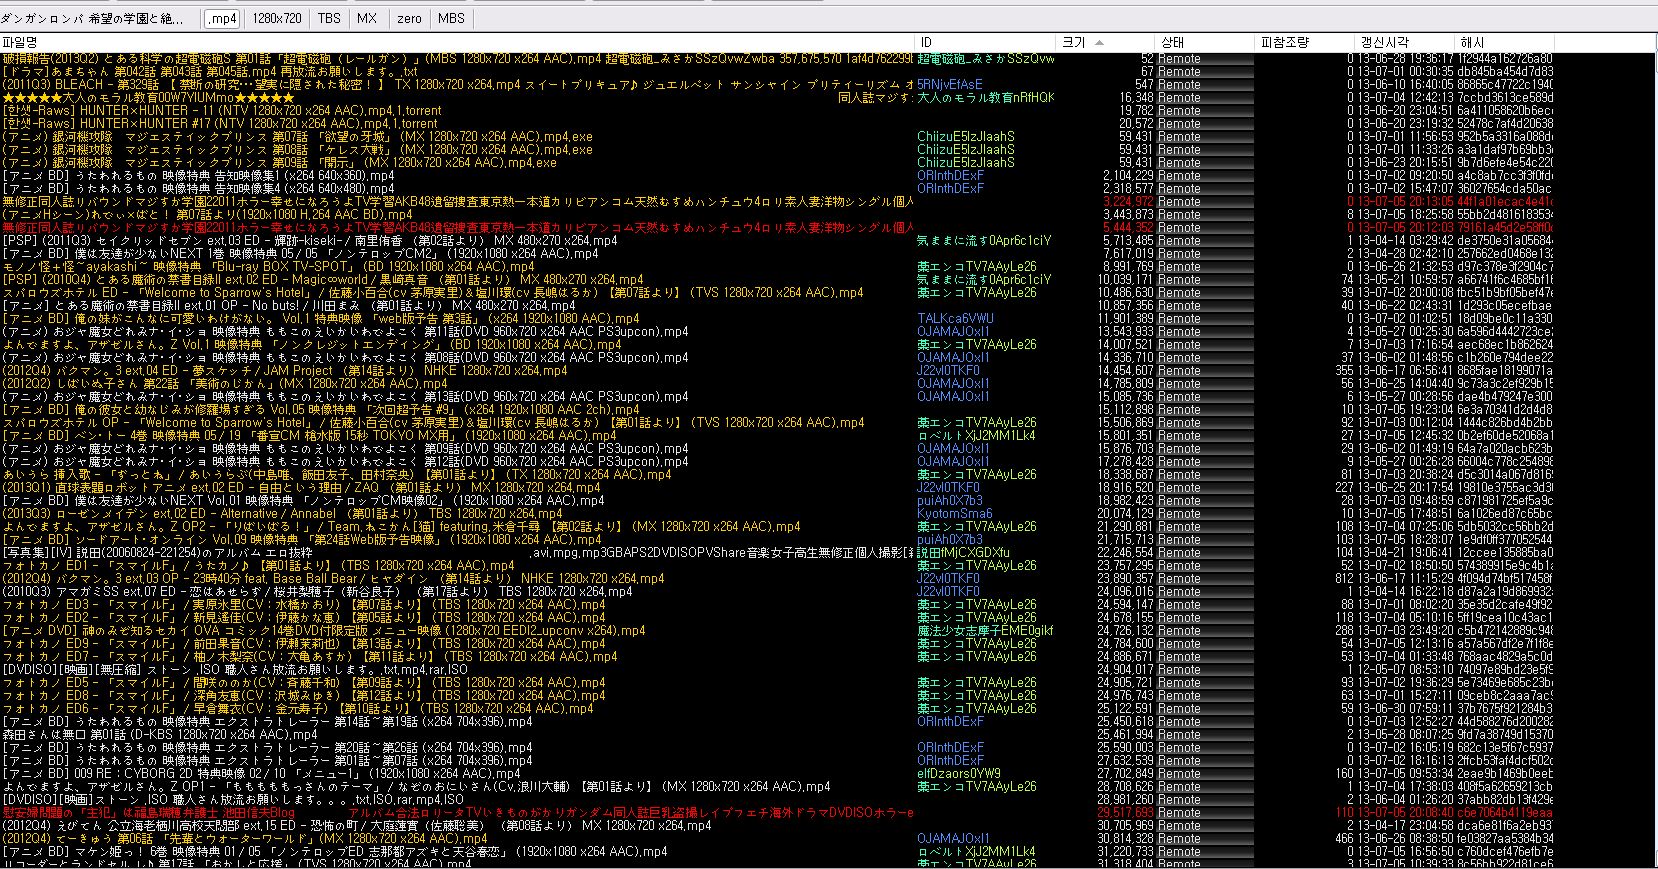The image size is (1658, 869).
Task: Toggle the .mp4 filter button
Action: click(223, 18)
